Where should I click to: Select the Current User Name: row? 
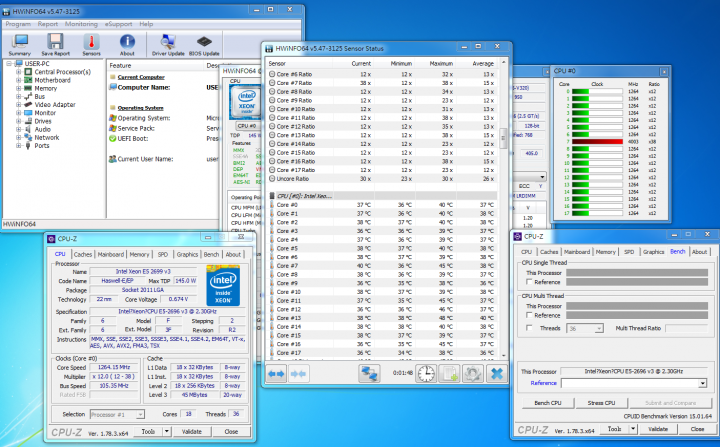[163, 159]
